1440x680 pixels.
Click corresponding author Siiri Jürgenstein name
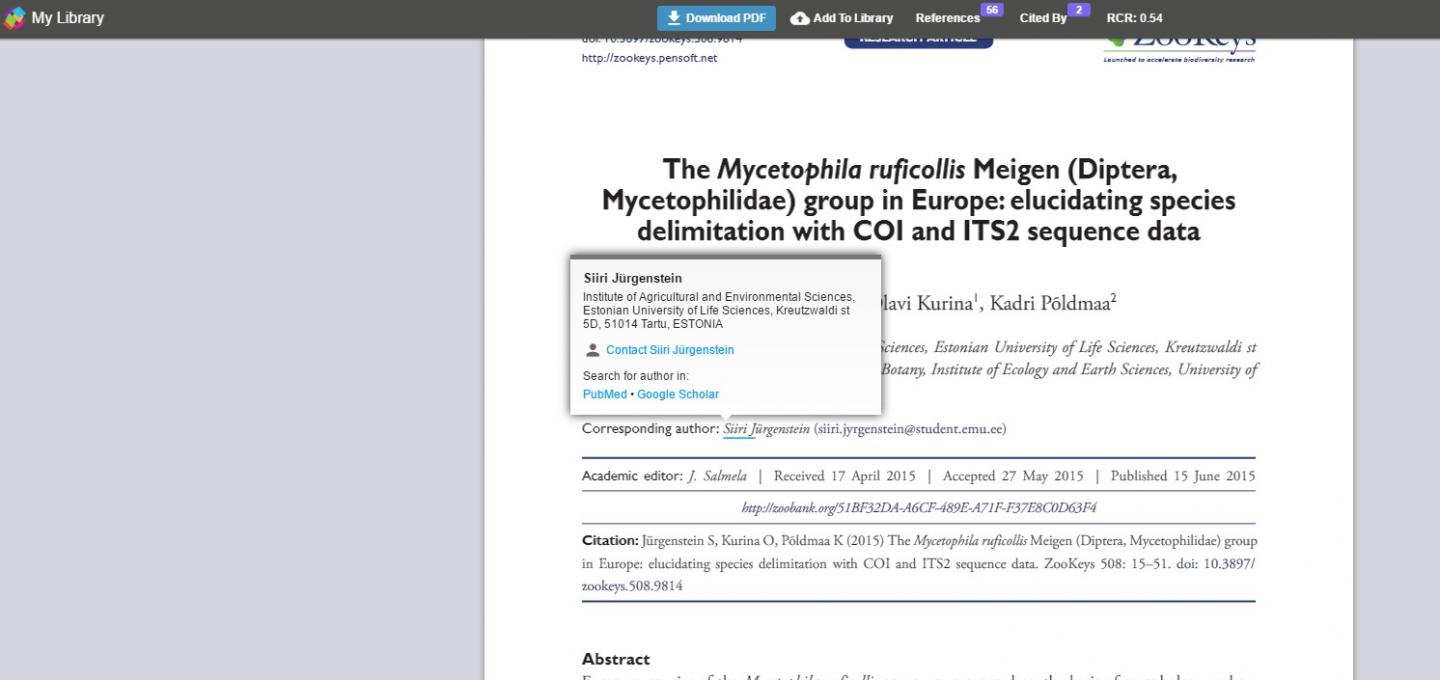point(766,429)
